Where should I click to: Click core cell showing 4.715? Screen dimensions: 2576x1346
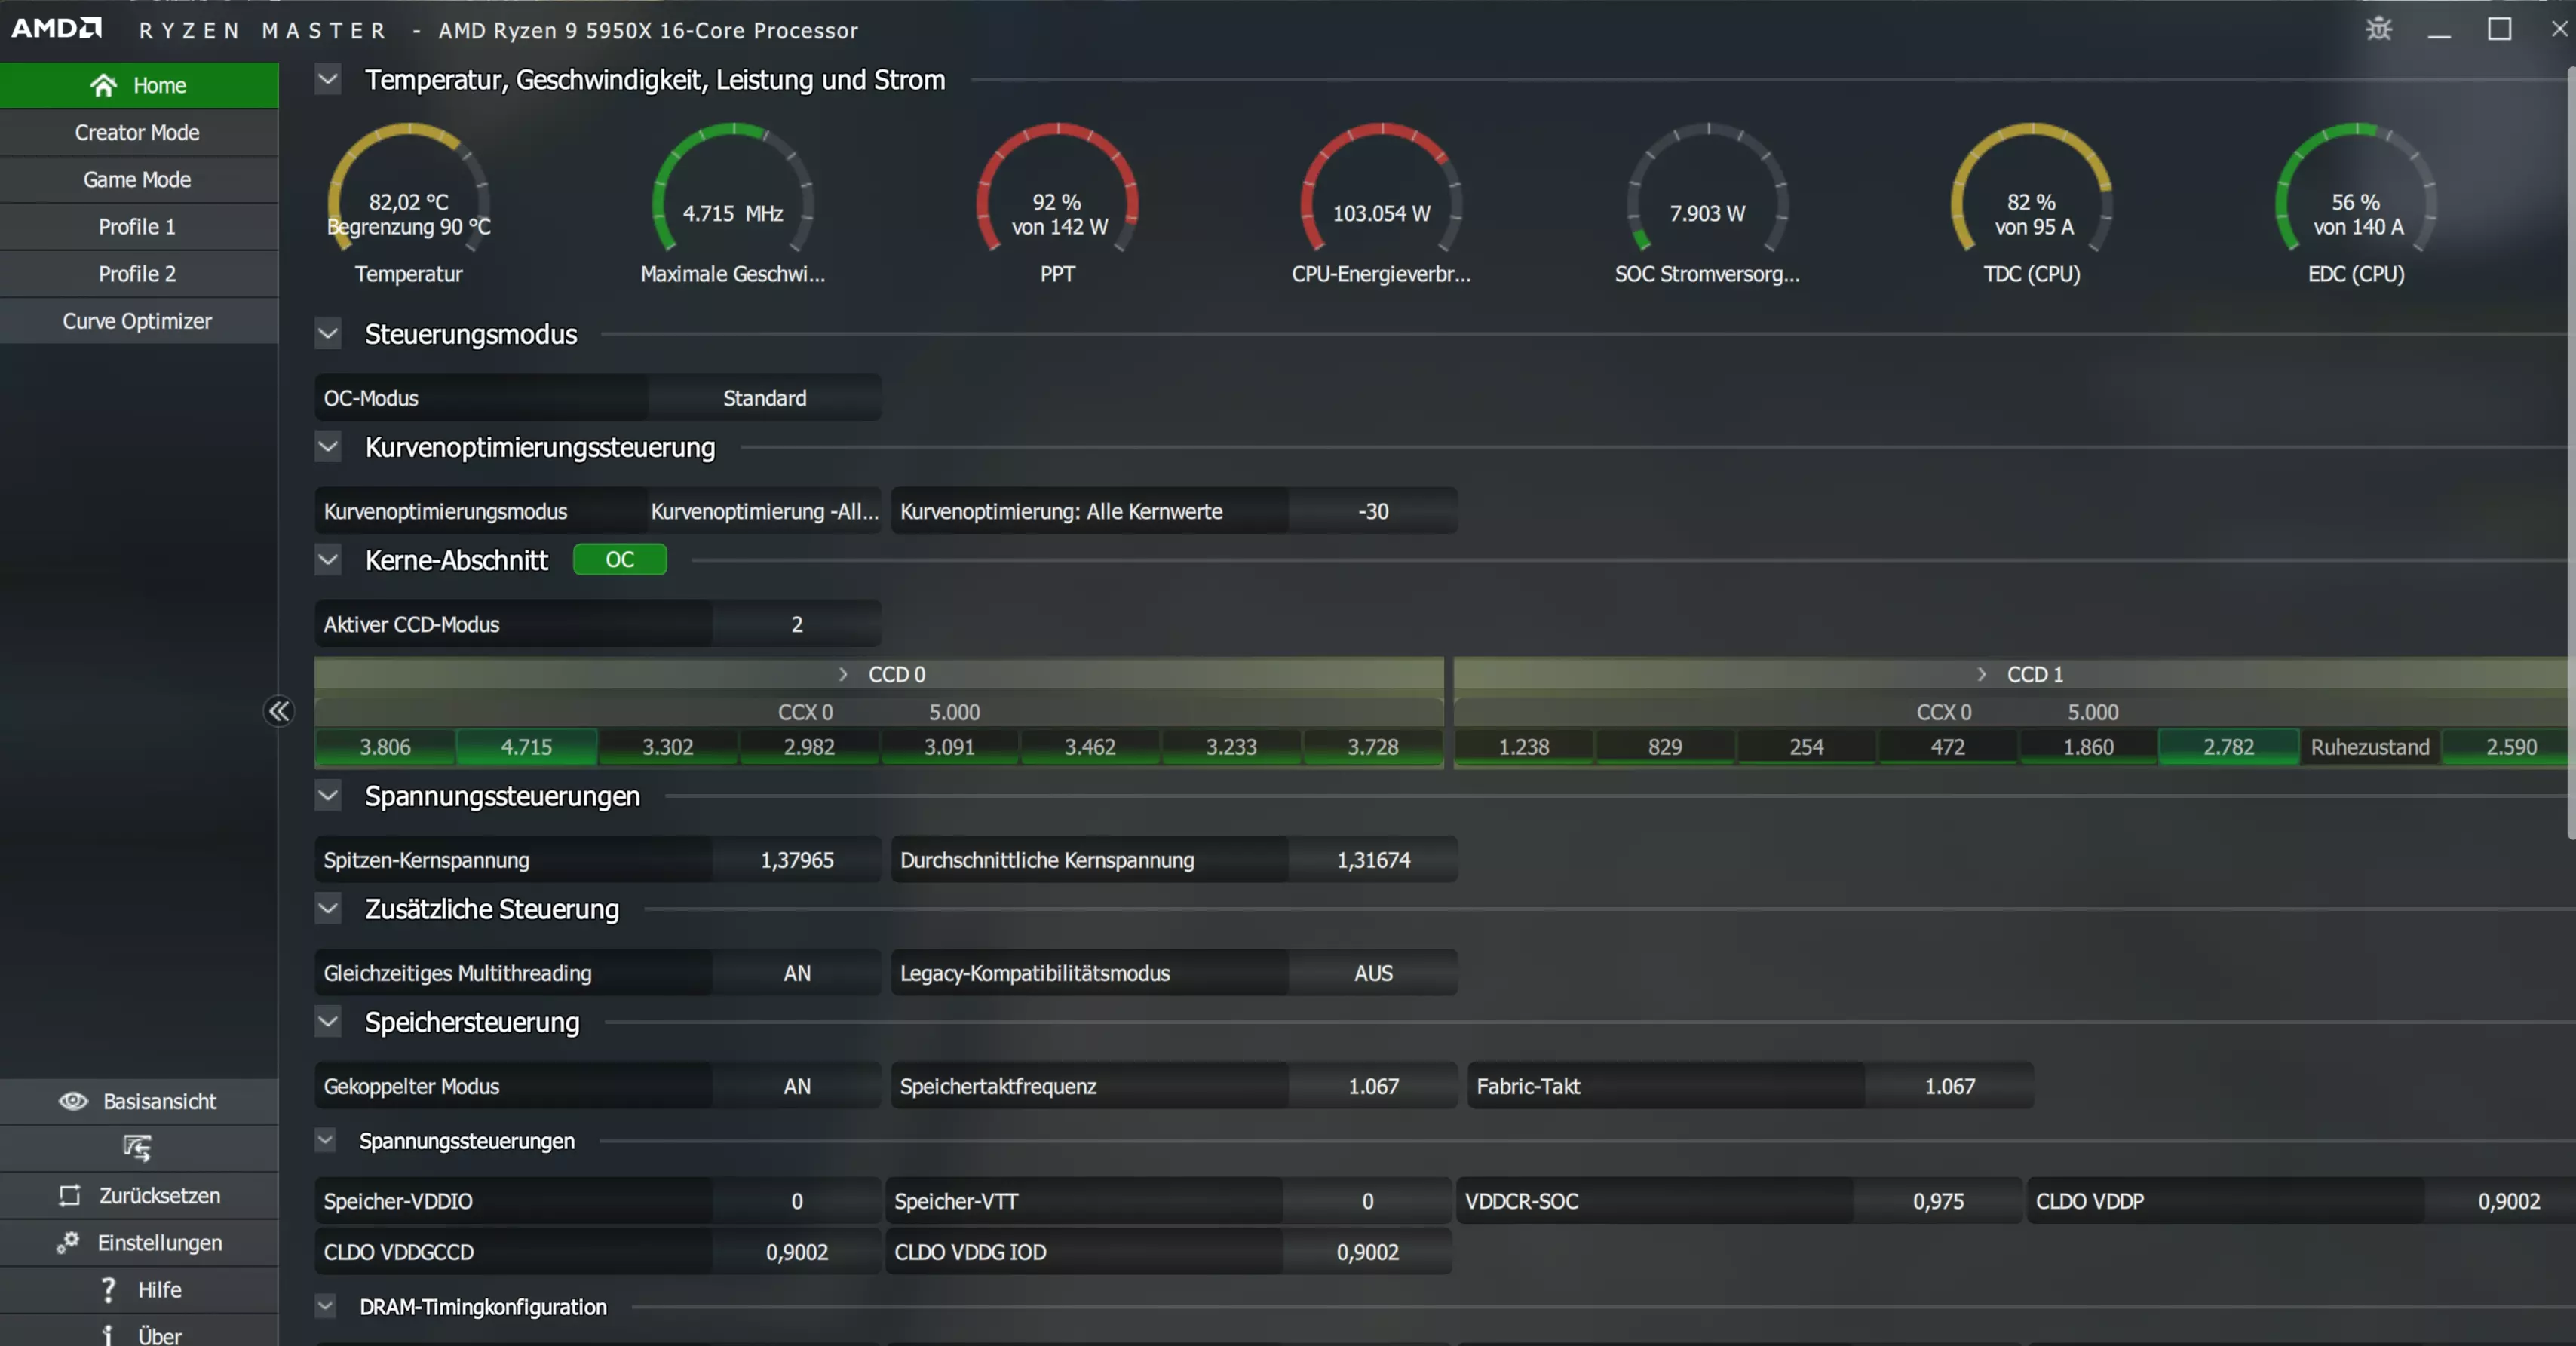[x=527, y=746]
